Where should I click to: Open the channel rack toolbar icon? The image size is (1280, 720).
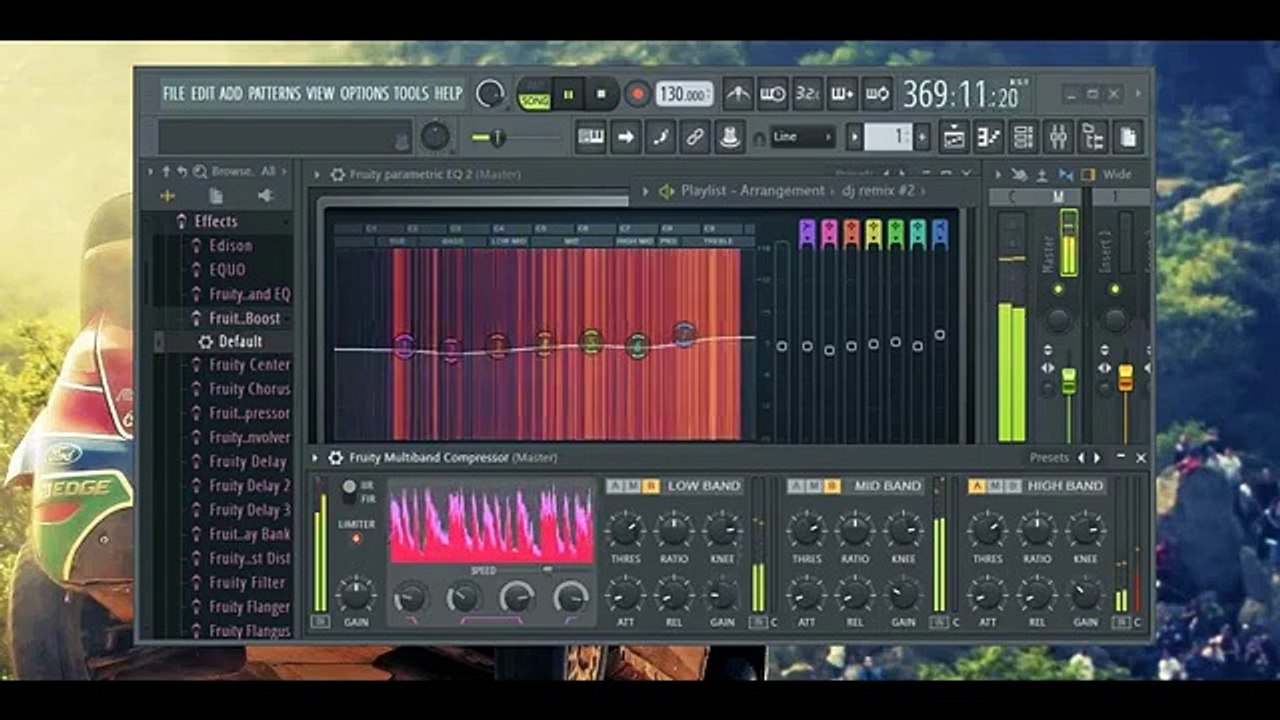click(x=1024, y=137)
